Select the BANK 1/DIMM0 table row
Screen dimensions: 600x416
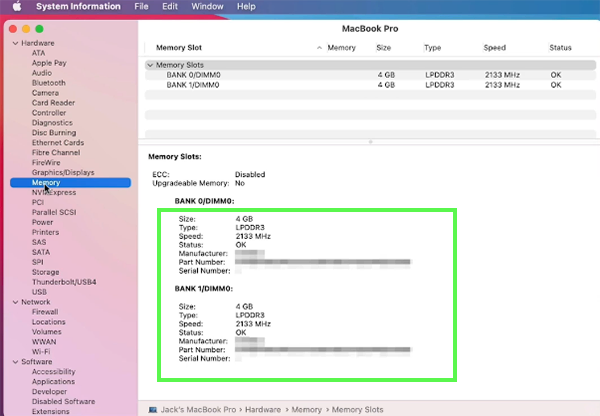tap(370, 85)
